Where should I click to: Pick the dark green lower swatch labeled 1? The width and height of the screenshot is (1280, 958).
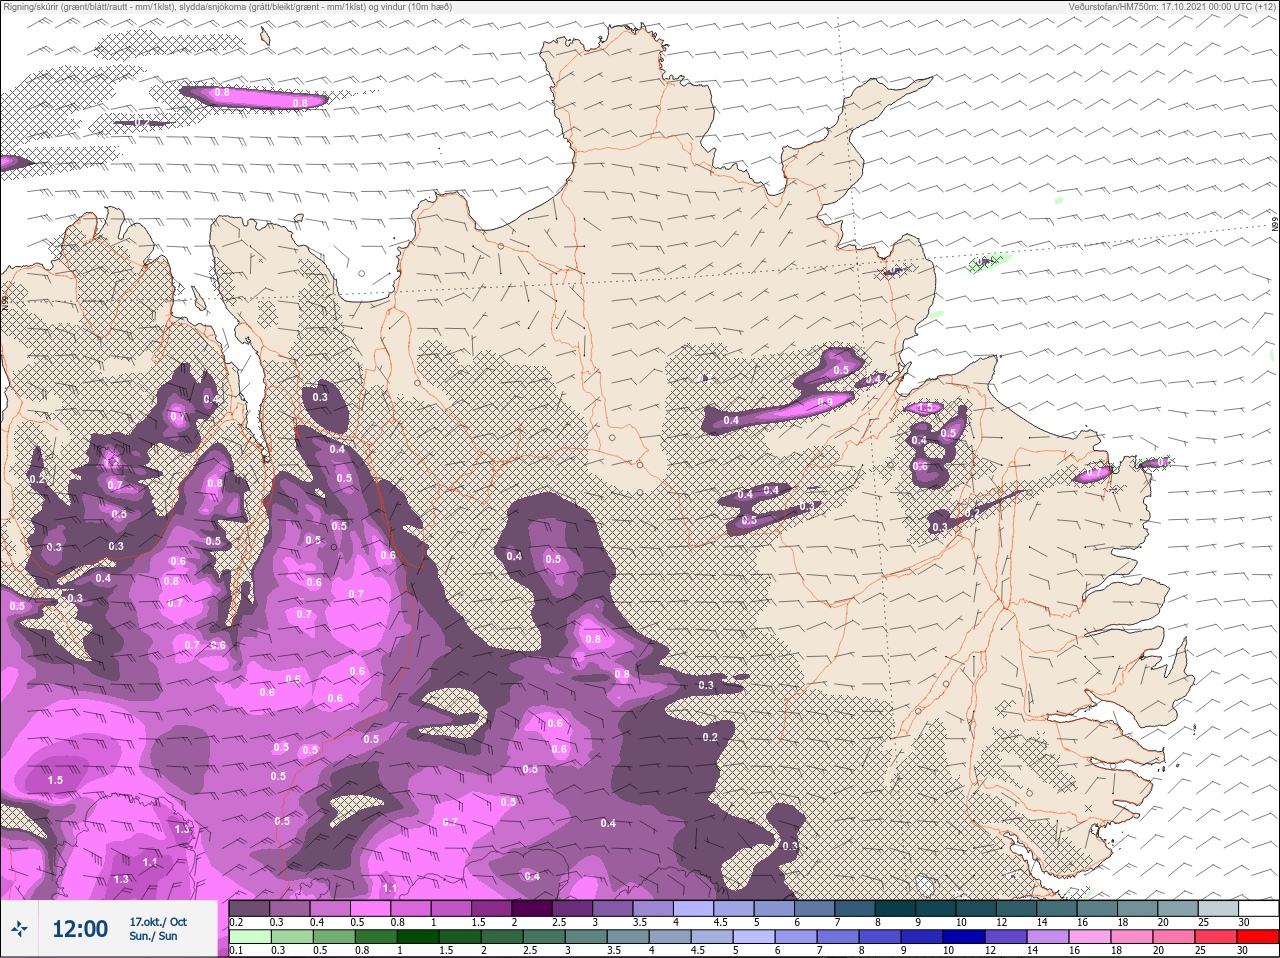click(x=418, y=936)
